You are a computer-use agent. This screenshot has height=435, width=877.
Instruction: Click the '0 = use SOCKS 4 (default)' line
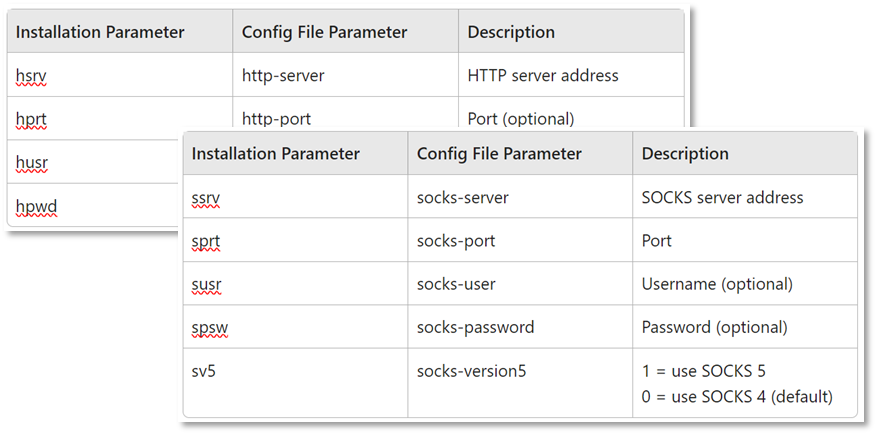pyautogui.click(x=737, y=398)
